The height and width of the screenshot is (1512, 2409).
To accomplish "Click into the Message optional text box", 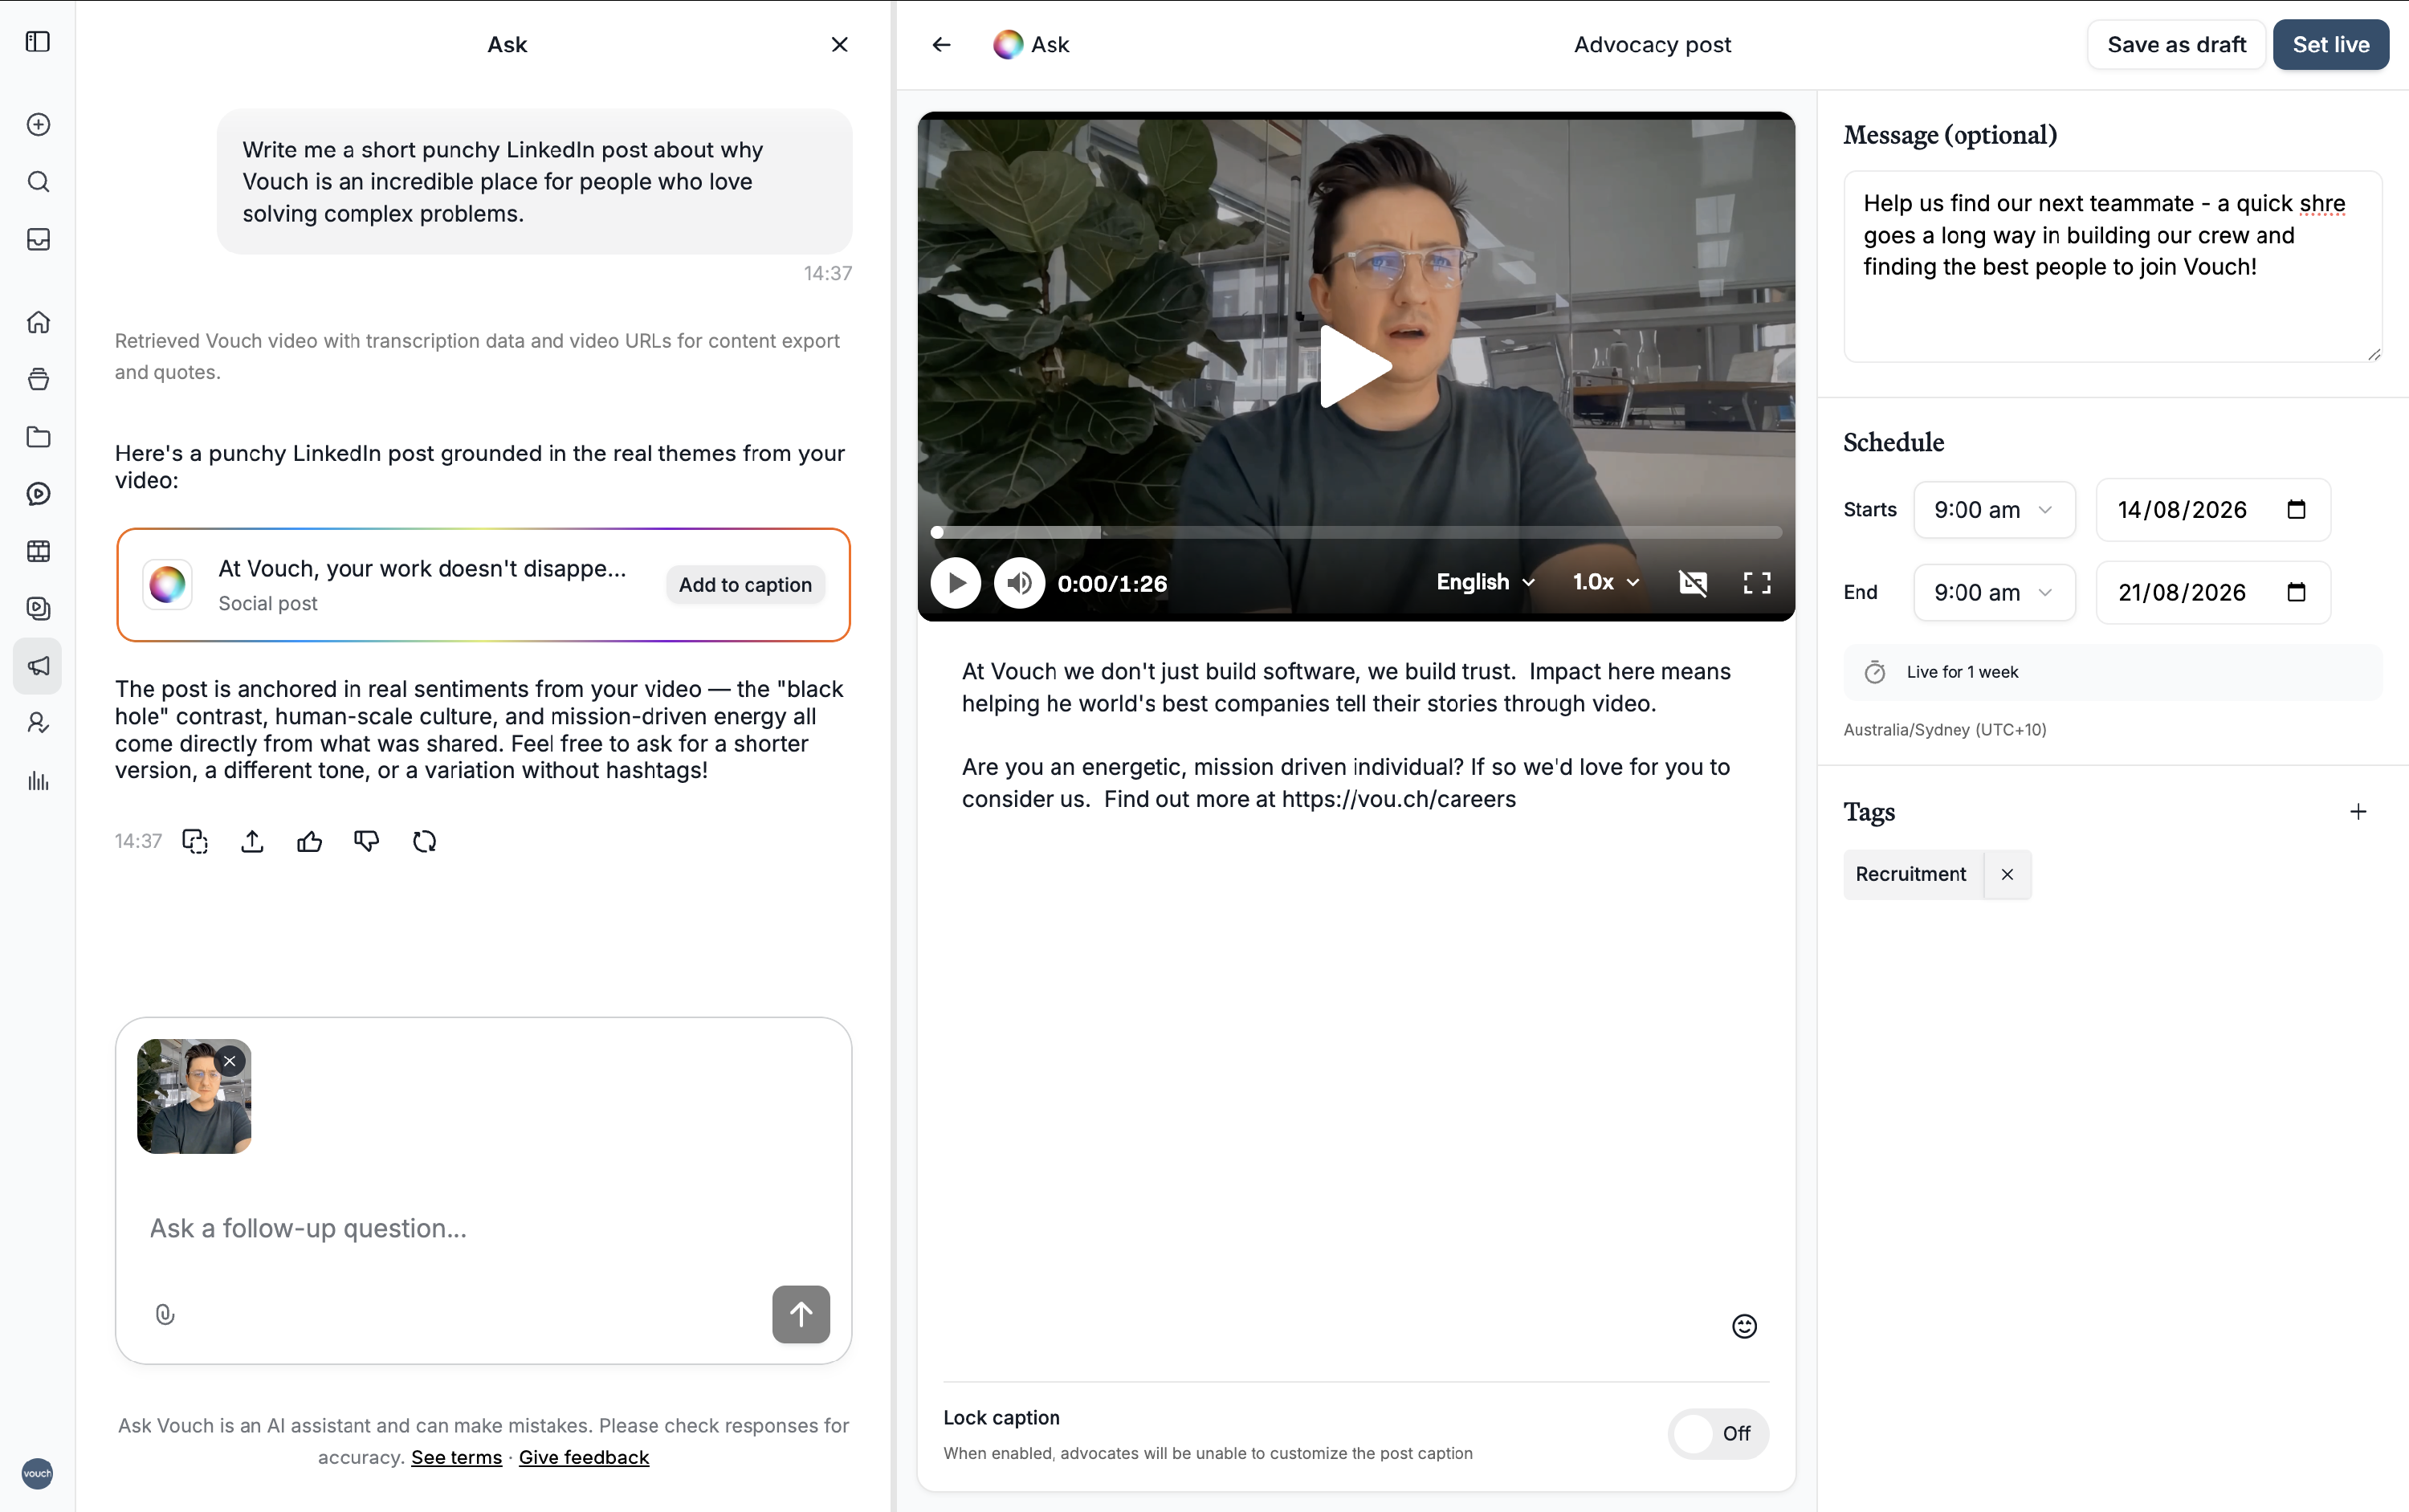I will [2112, 266].
